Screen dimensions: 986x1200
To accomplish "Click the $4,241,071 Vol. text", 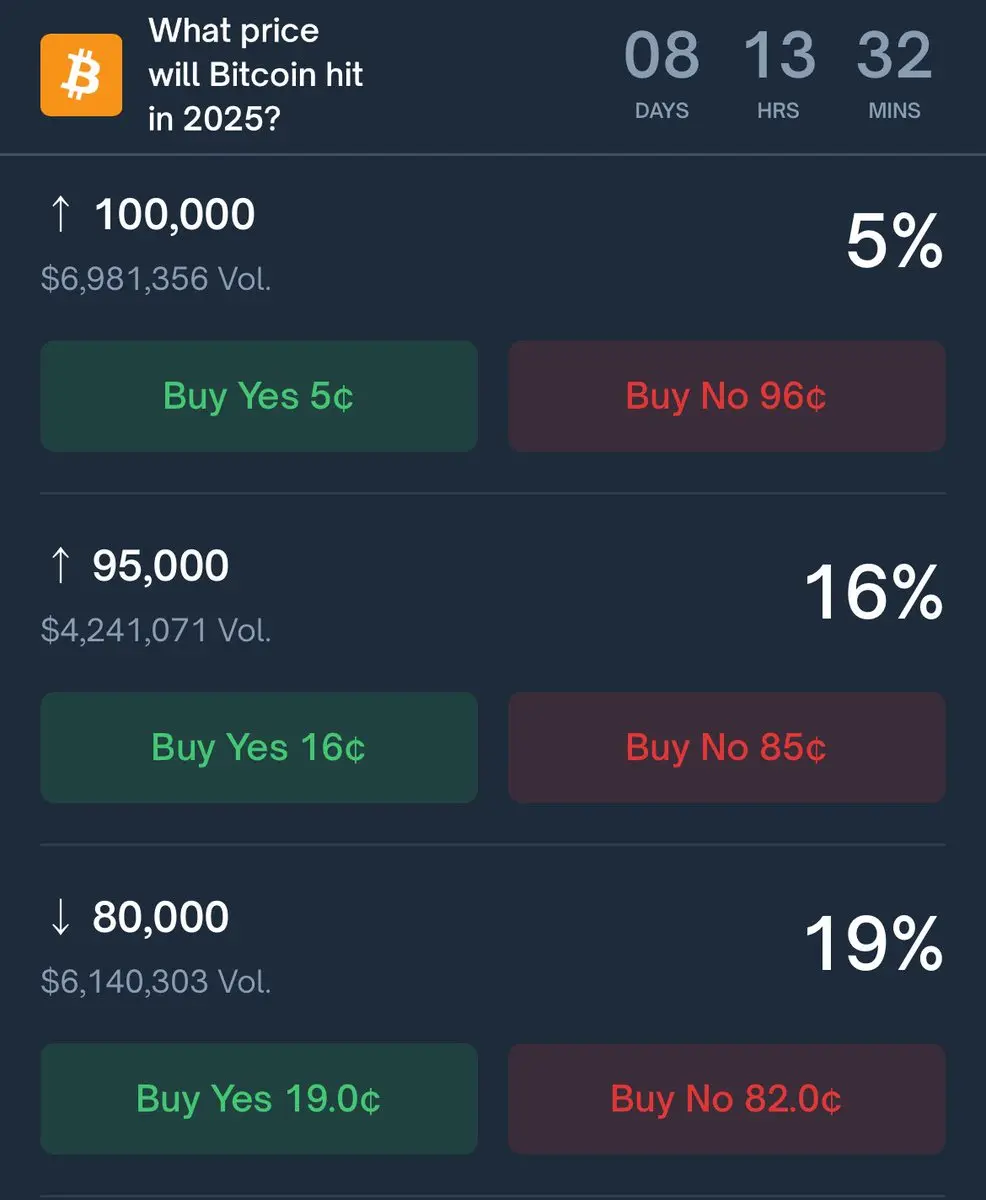I will [x=156, y=630].
